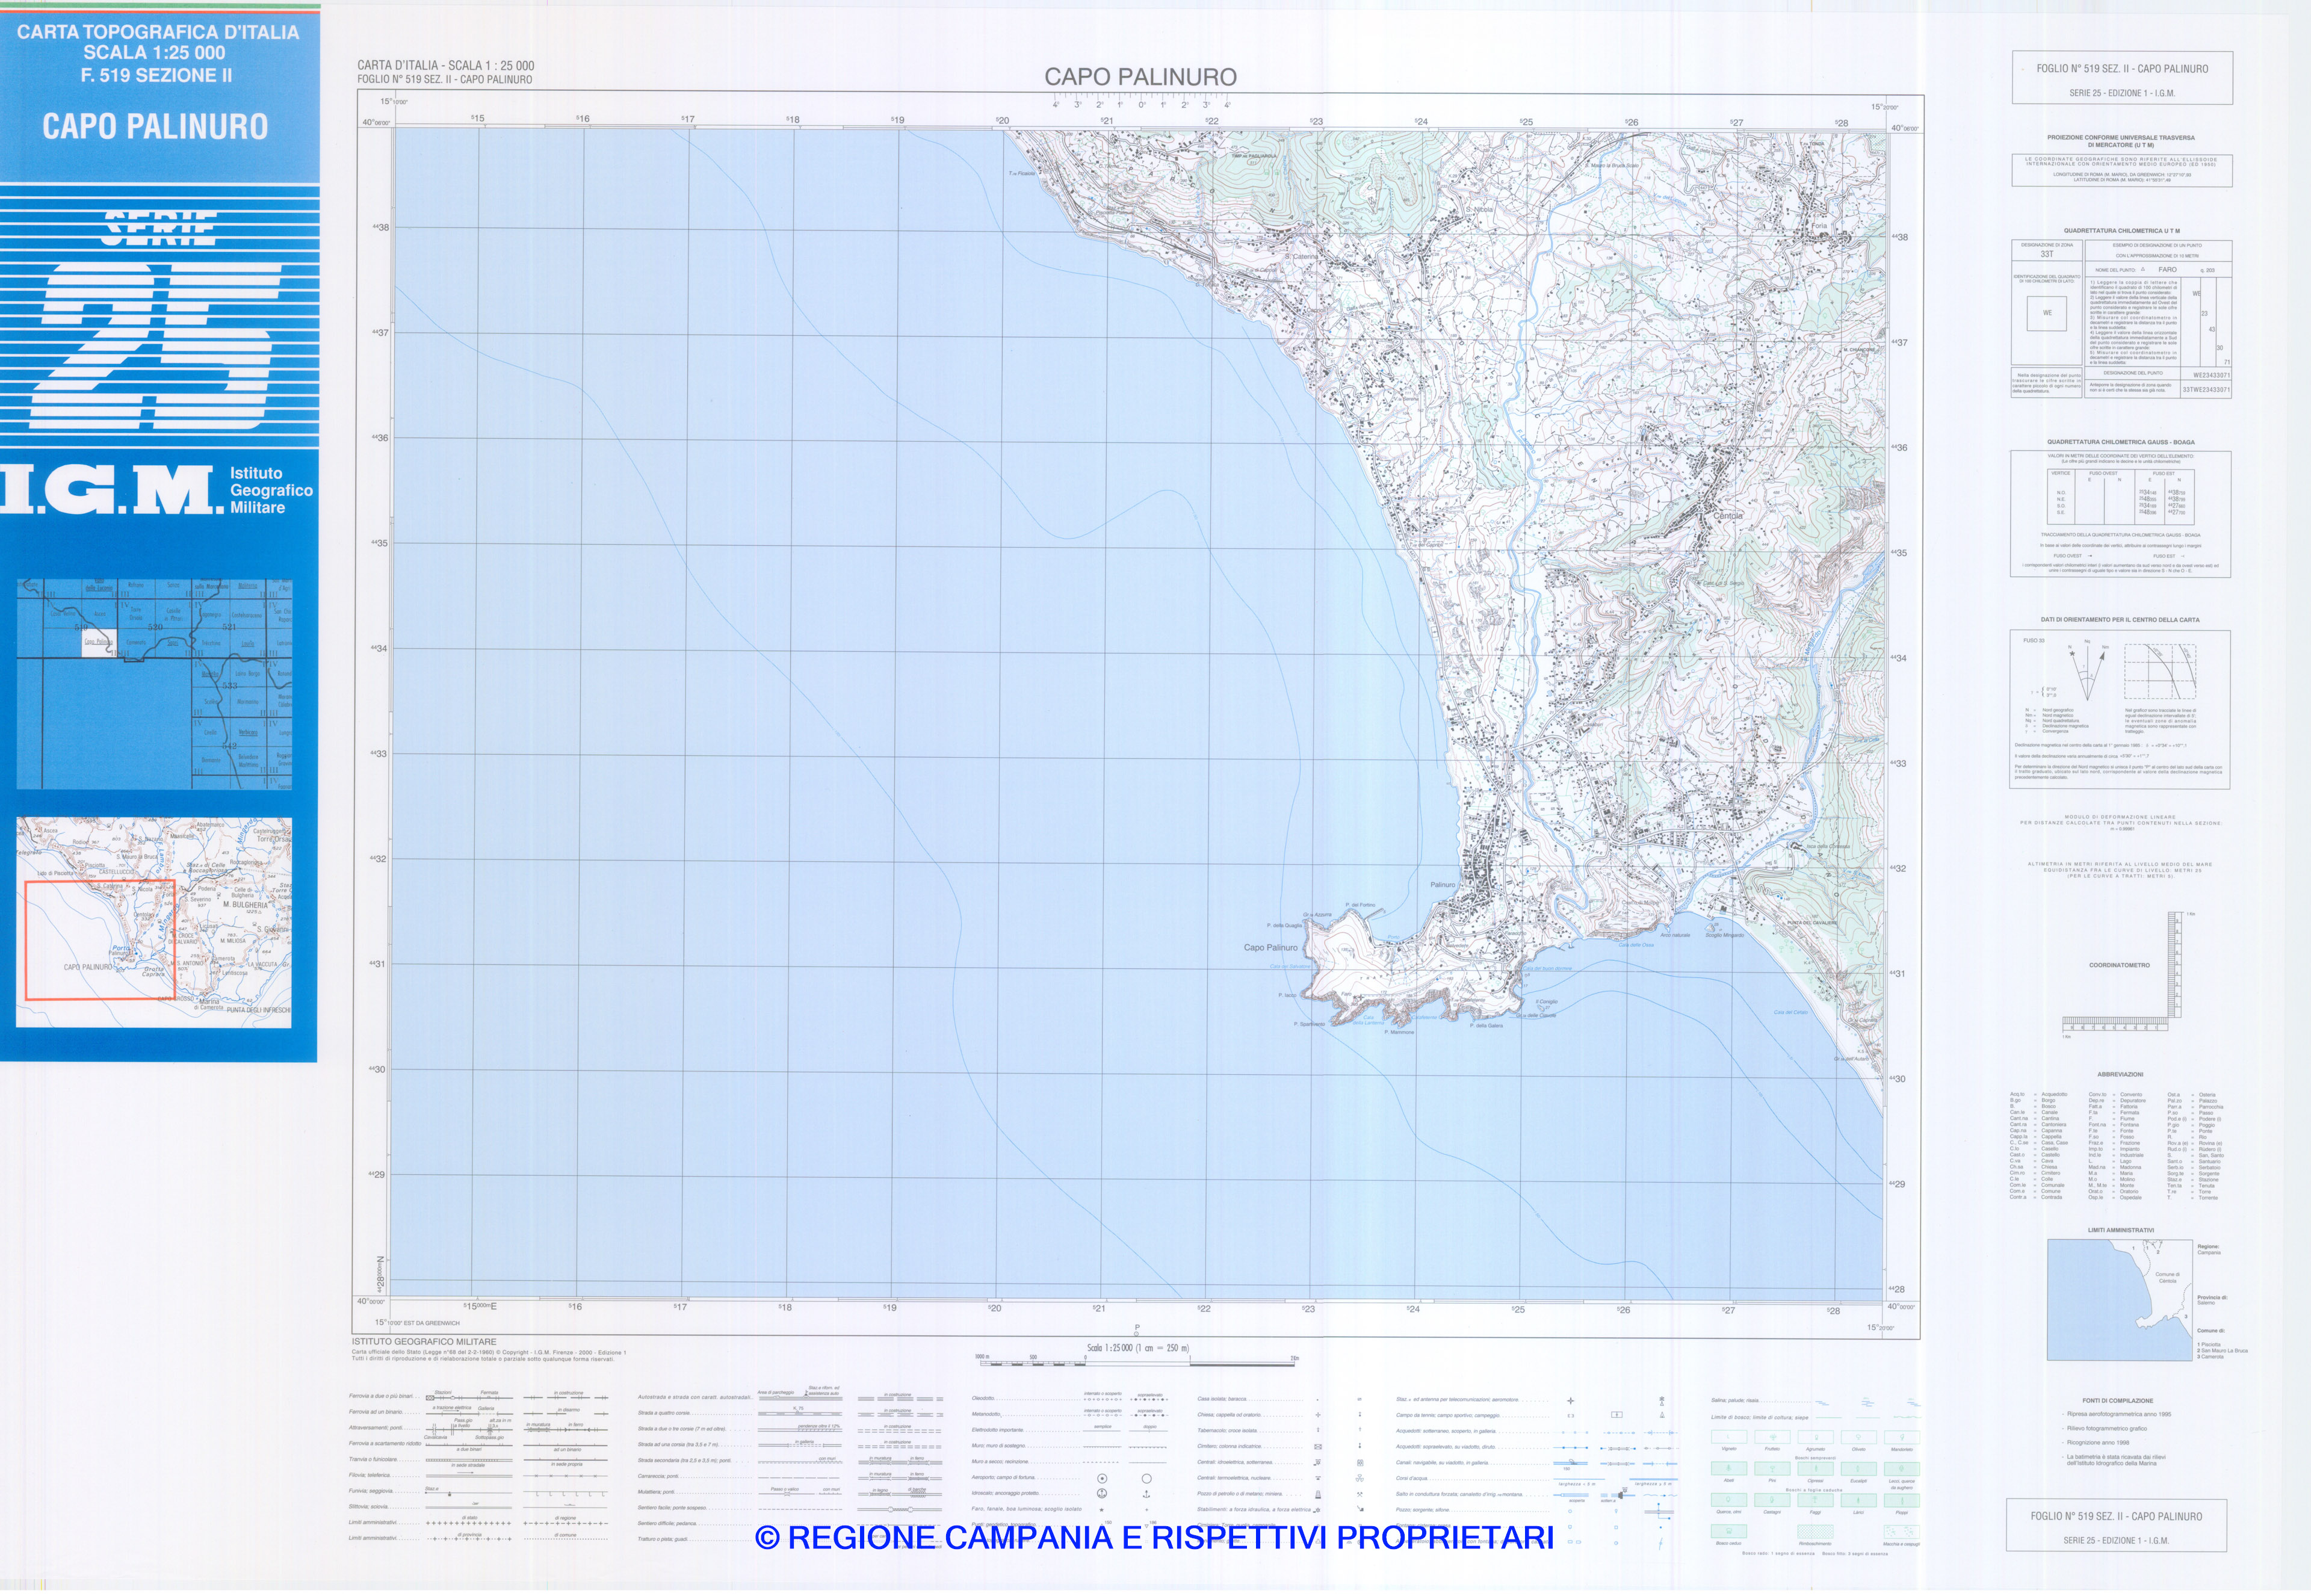Screen dimensions: 2311x1596
Task: Click the Oleodotto legend entry
Action: point(983,1398)
